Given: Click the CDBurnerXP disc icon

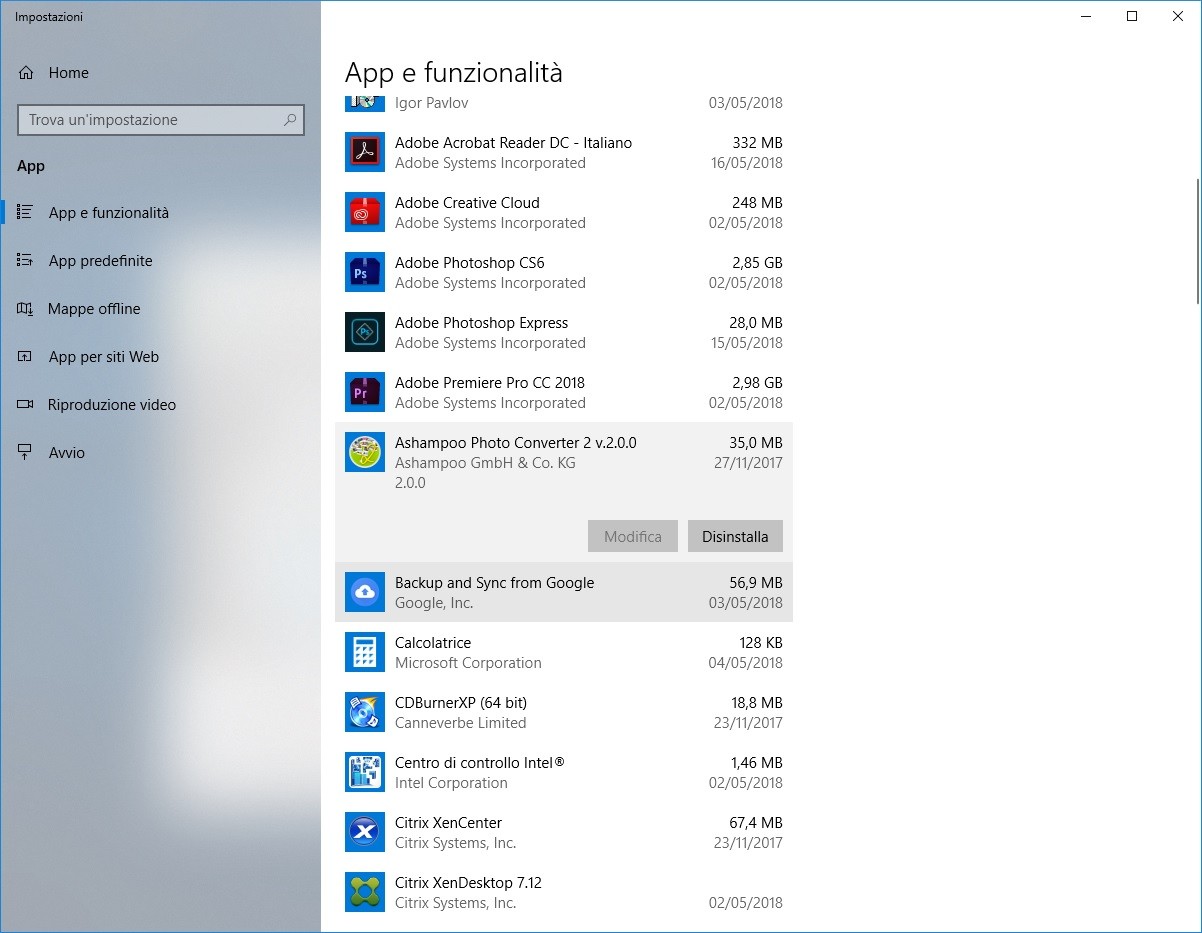Looking at the screenshot, I should click(x=364, y=712).
